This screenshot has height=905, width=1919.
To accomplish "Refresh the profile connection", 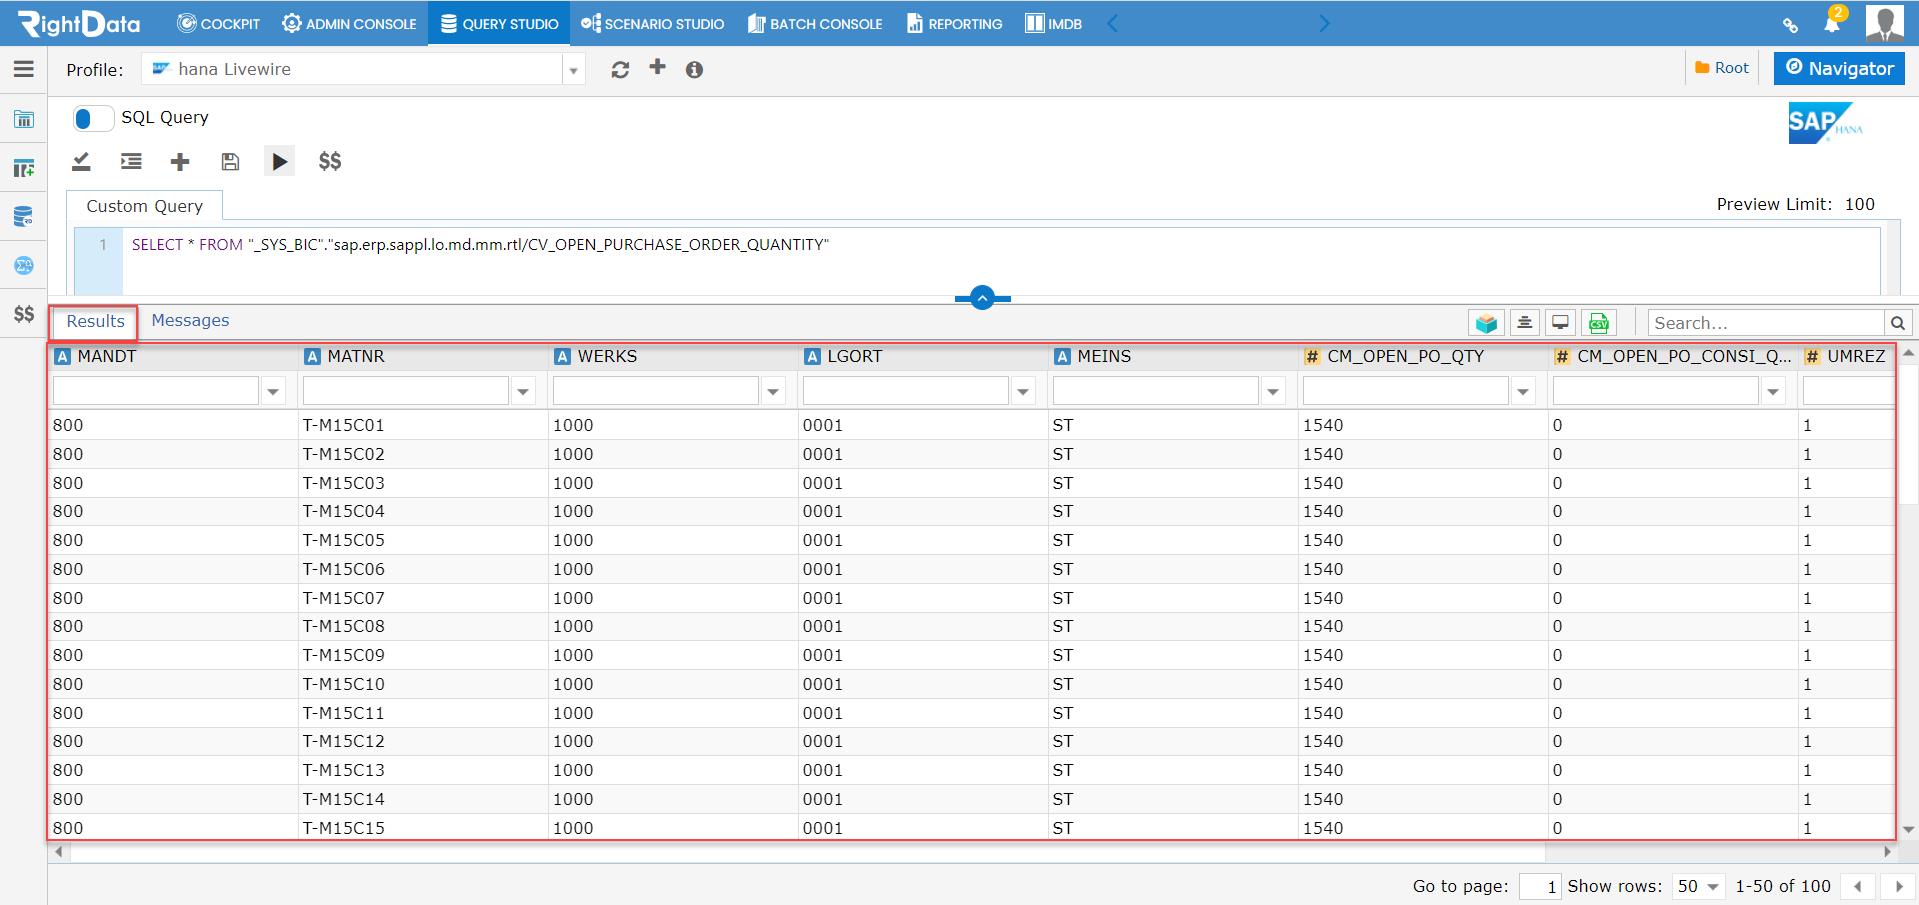I will 620,69.
